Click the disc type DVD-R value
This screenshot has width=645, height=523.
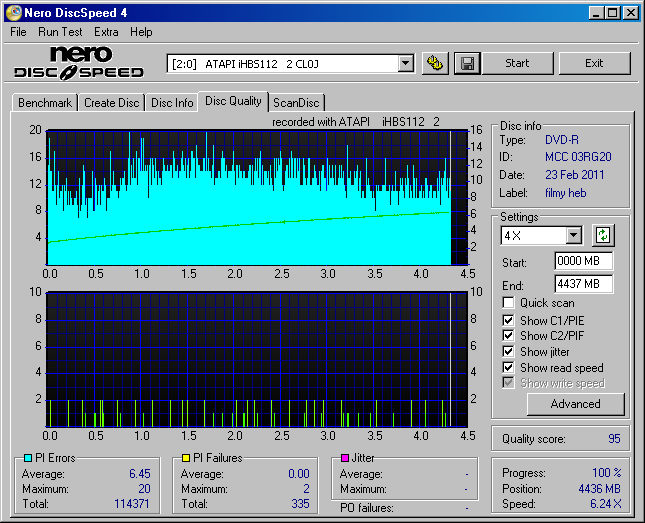[562, 140]
